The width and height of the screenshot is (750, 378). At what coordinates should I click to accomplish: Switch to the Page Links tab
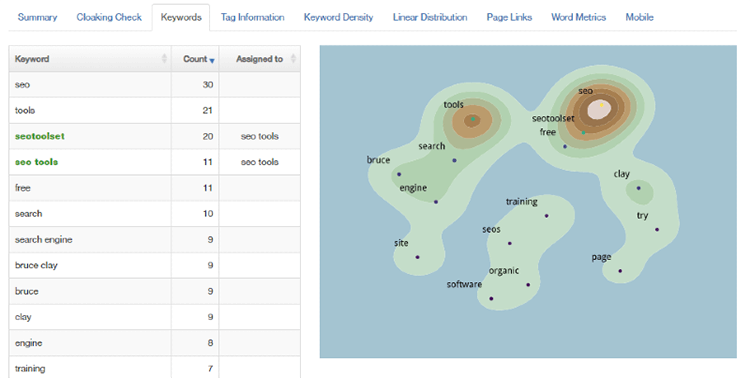[x=509, y=17]
